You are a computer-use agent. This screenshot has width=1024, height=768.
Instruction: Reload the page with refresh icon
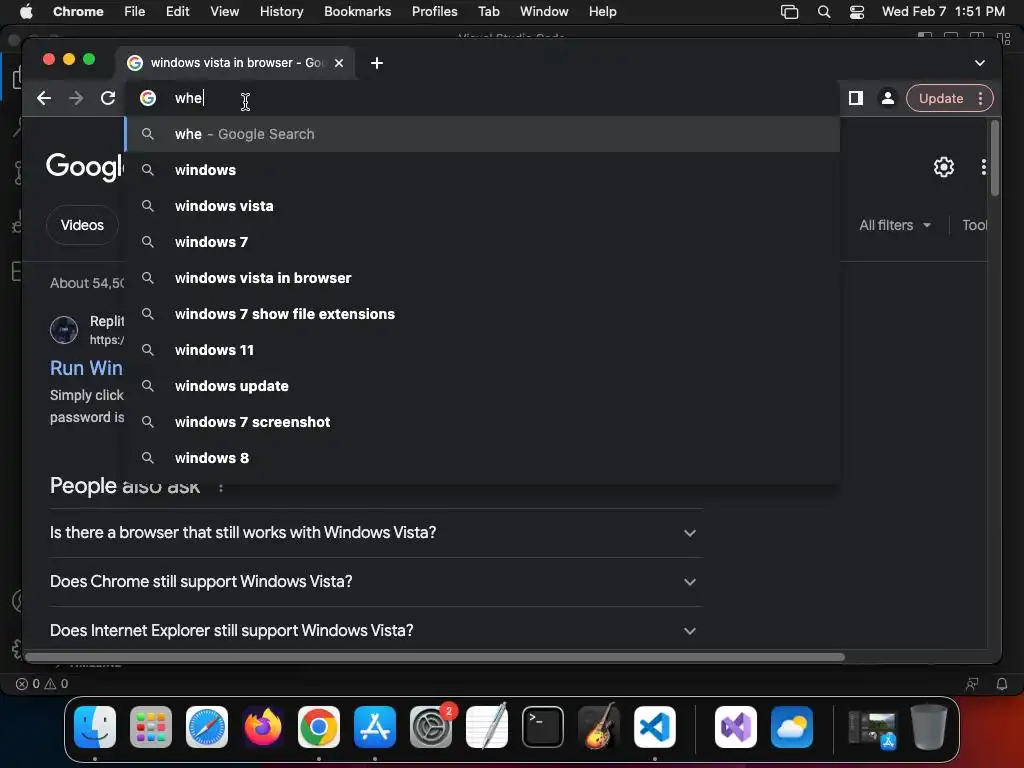coord(108,98)
